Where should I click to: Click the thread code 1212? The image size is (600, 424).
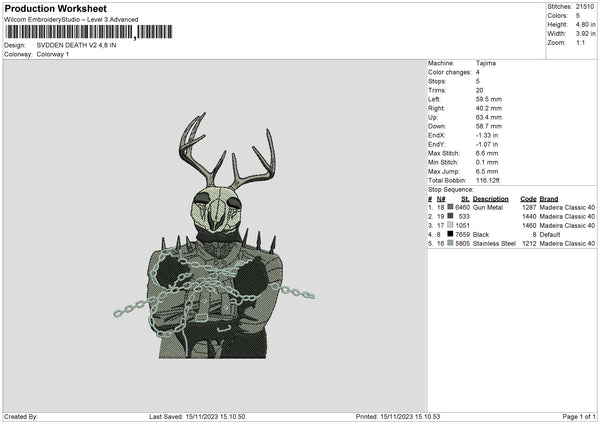click(529, 243)
